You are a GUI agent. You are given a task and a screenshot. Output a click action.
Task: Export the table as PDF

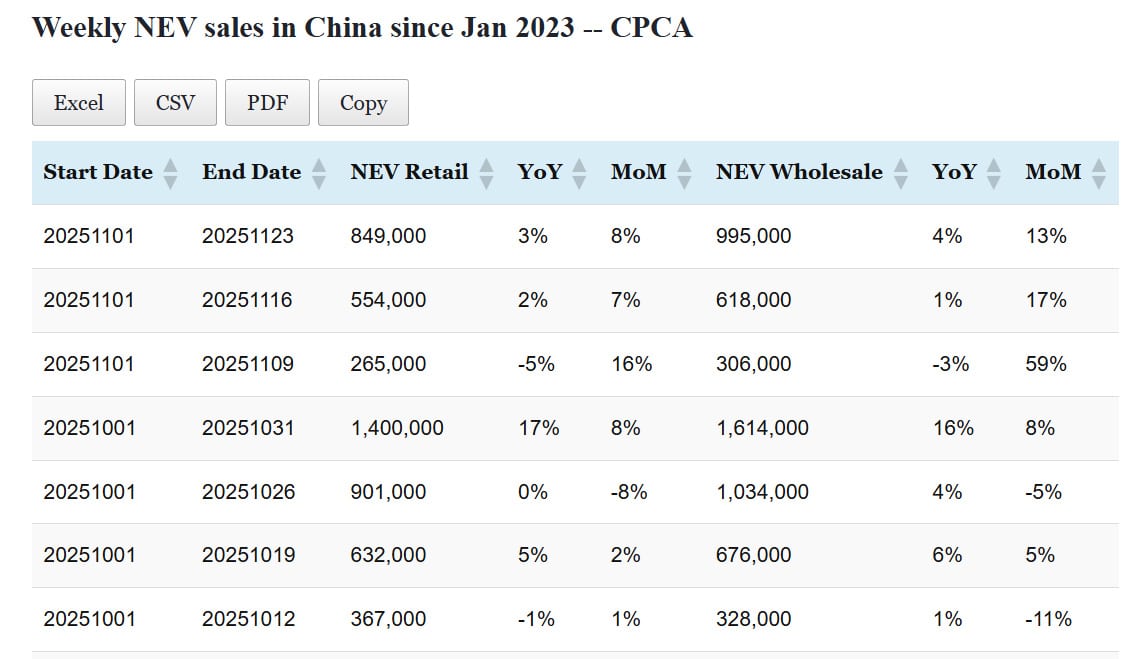267,103
